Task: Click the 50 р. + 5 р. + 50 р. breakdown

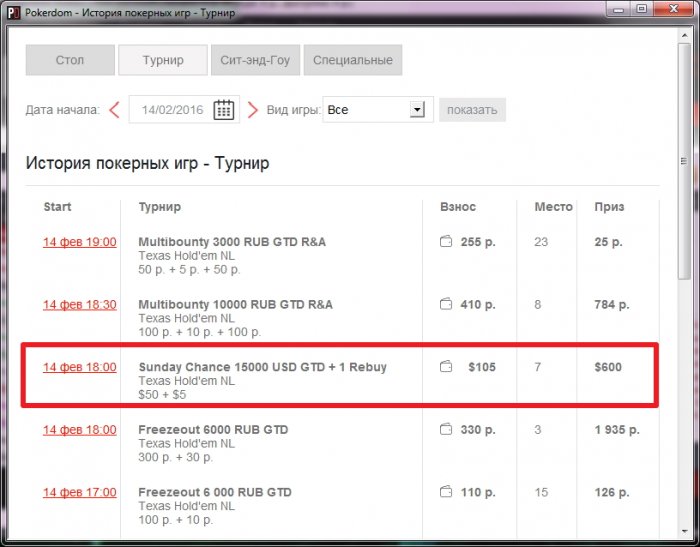Action: pos(189,270)
